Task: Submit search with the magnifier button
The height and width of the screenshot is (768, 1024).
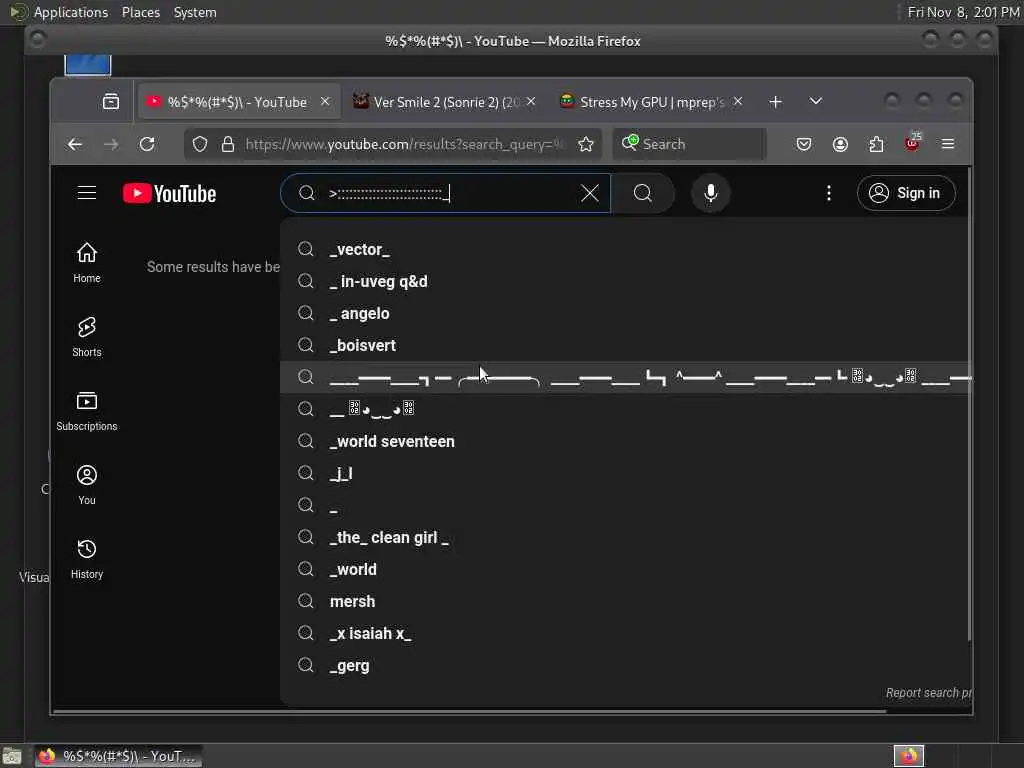Action: (643, 193)
